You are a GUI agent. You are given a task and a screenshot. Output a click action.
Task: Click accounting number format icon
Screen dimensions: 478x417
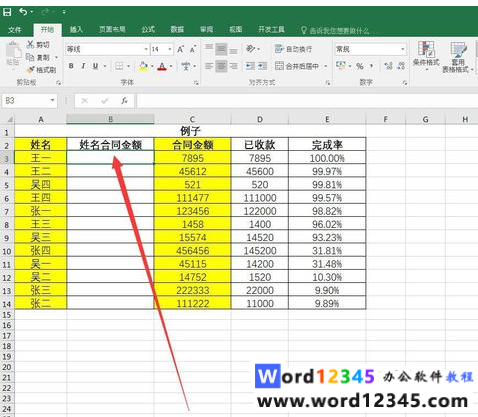point(341,66)
